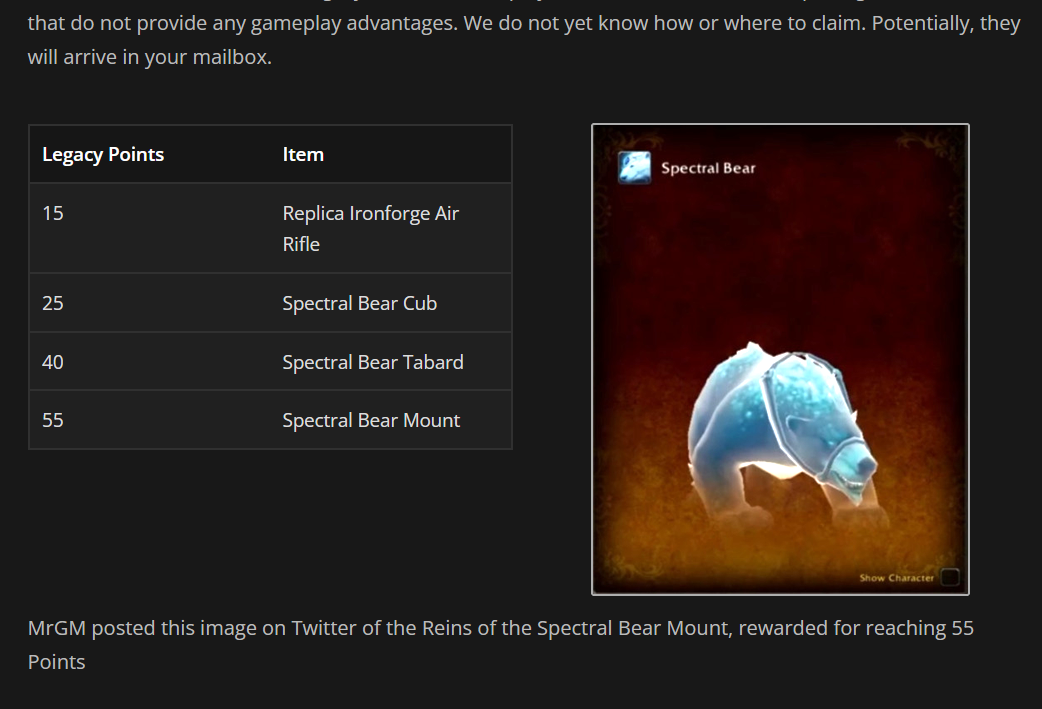This screenshot has width=1042, height=709.
Task: Toggle the Show Character checkbox
Action: [x=950, y=577]
